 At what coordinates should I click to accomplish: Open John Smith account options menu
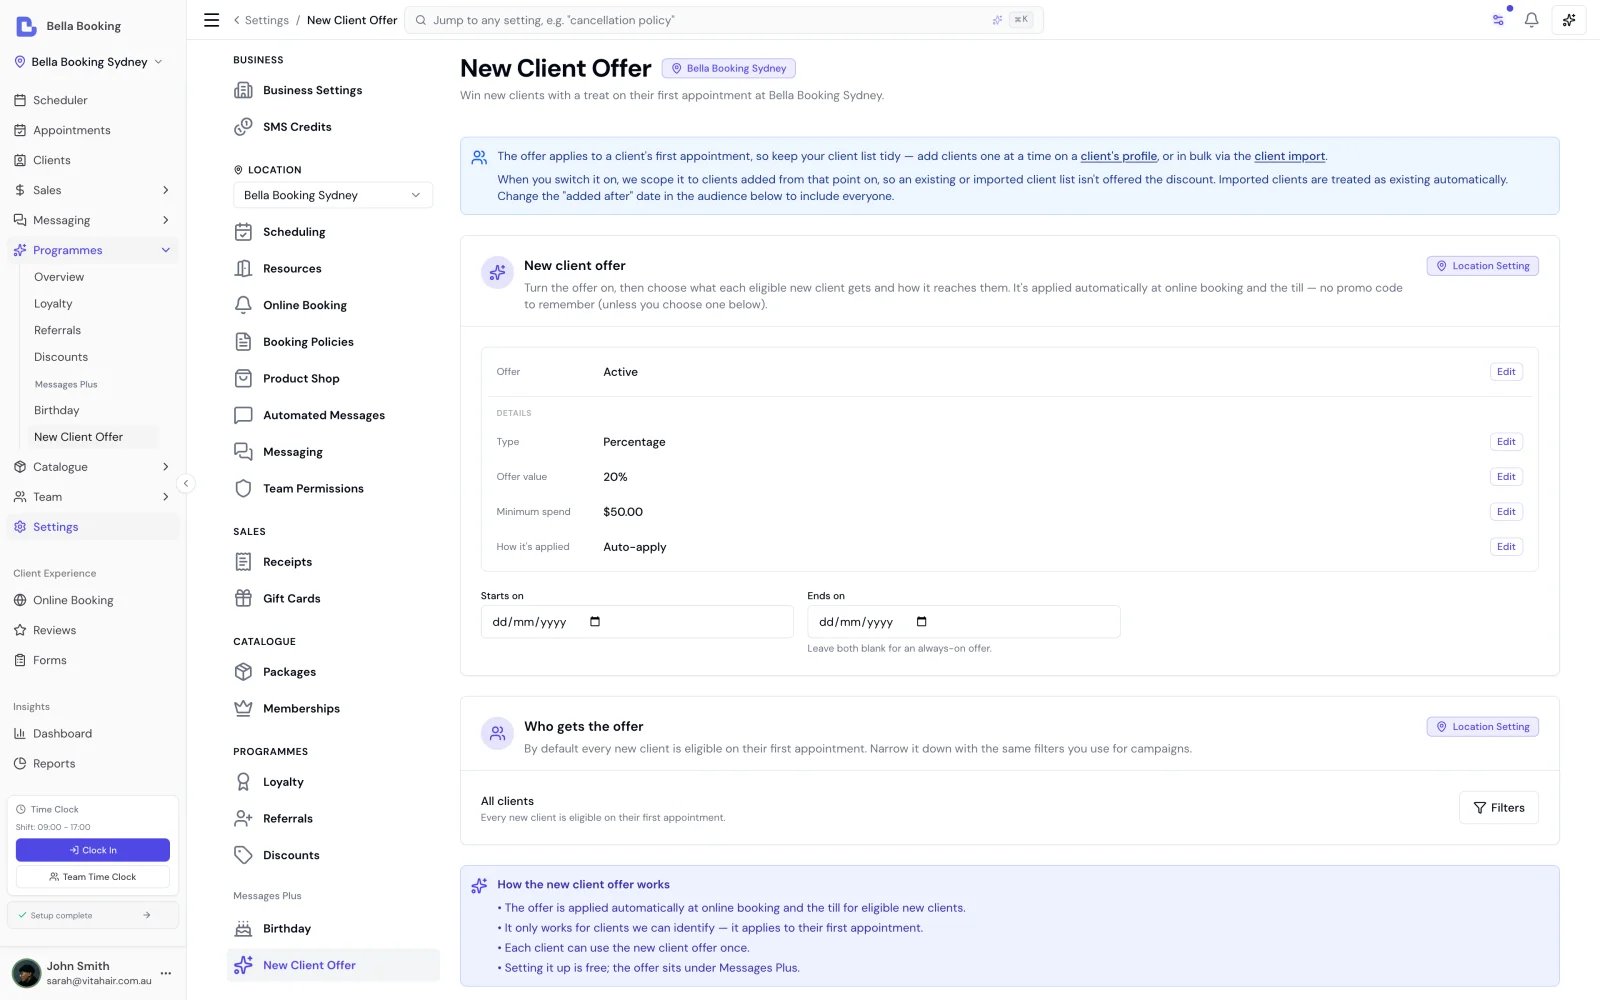(166, 973)
